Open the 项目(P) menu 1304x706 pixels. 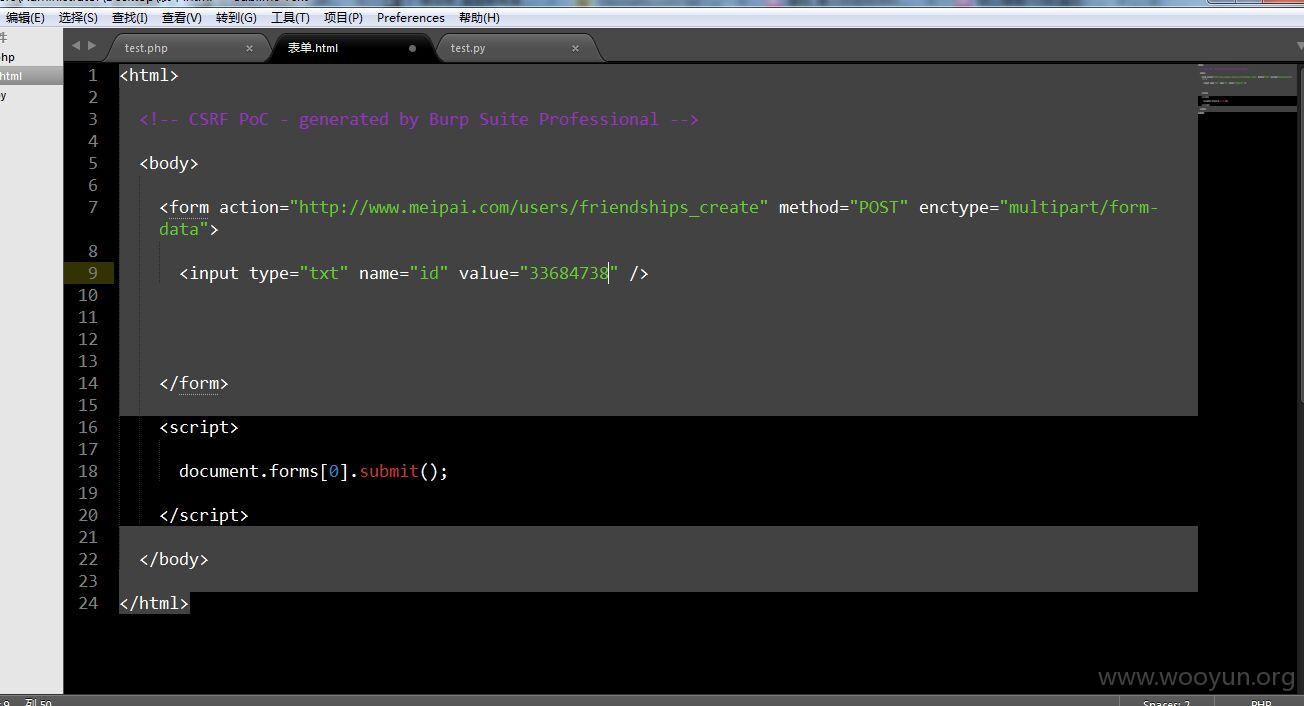[x=343, y=18]
